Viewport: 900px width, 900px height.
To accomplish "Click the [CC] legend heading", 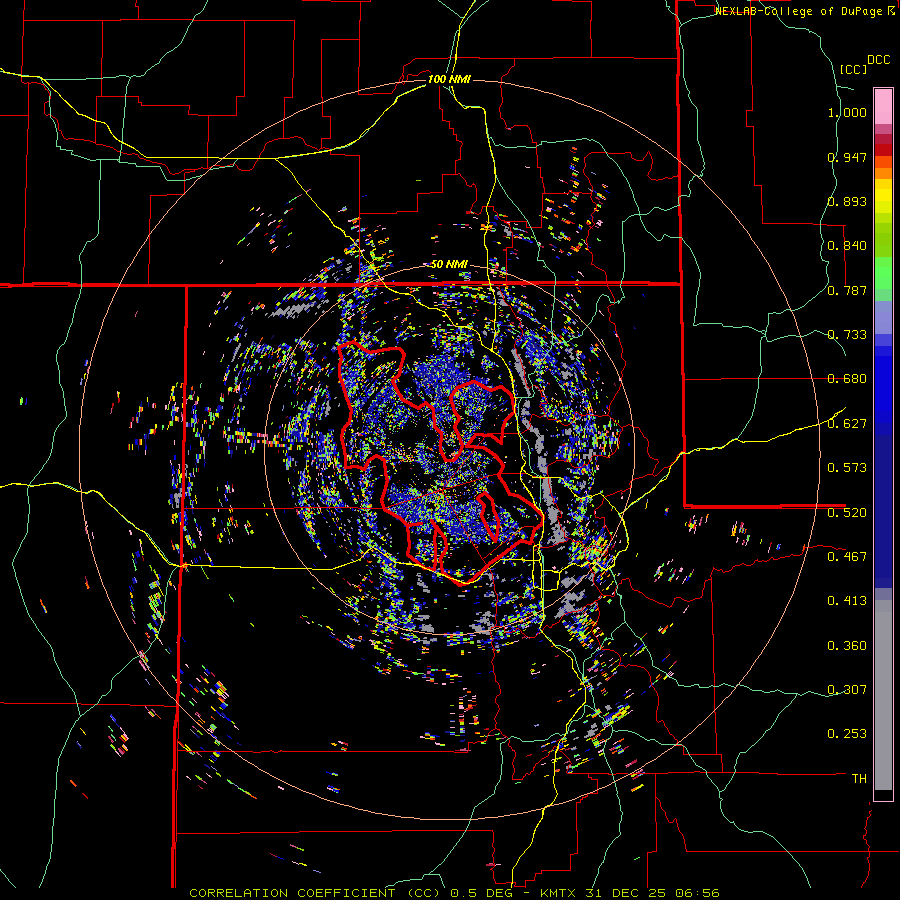I will [x=853, y=69].
